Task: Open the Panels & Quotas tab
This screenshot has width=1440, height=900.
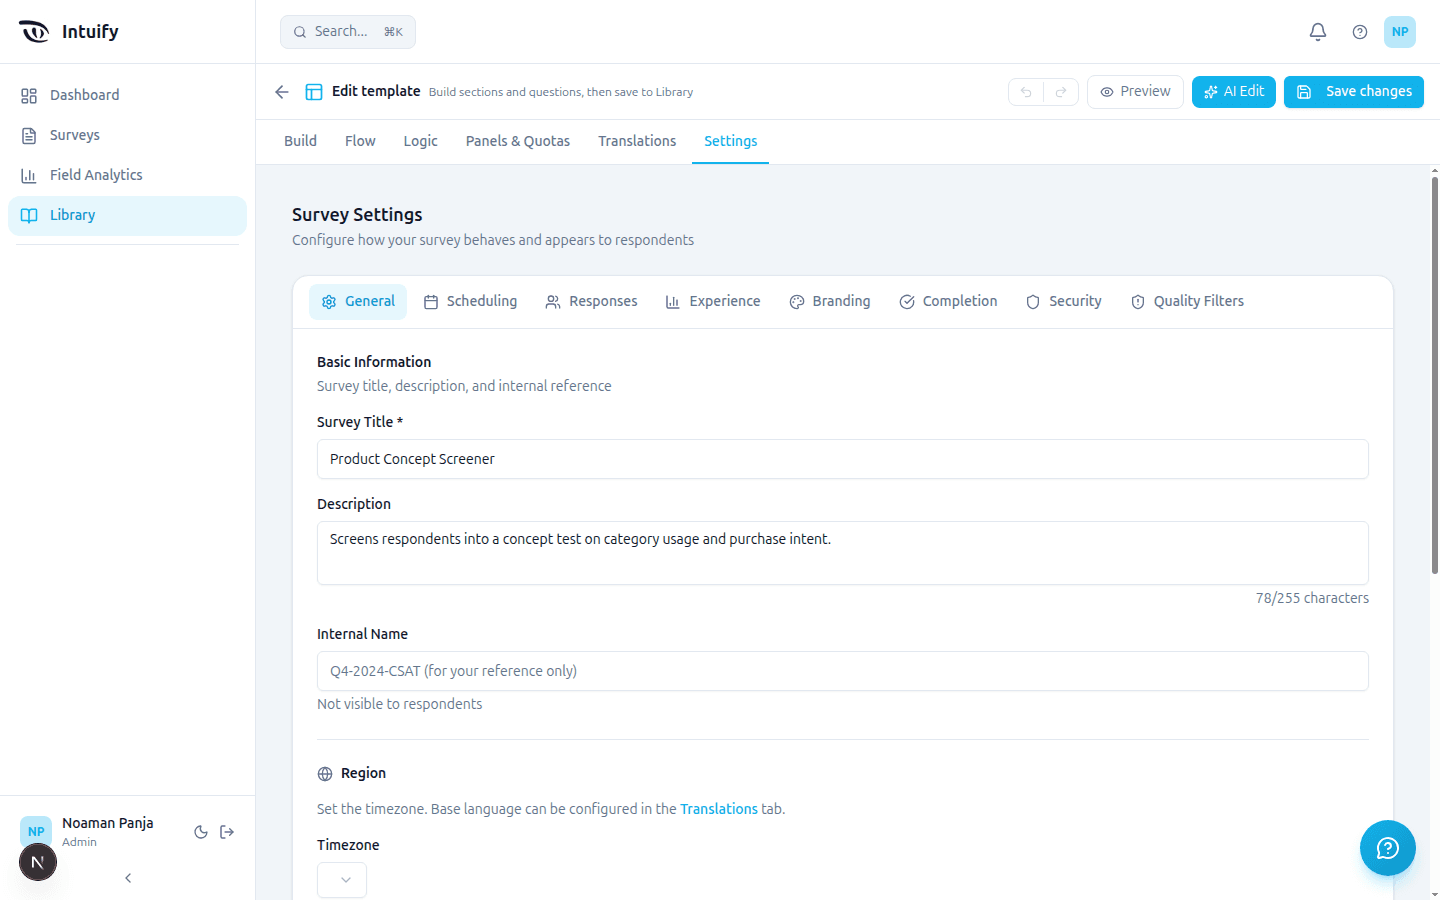Action: pyautogui.click(x=518, y=141)
